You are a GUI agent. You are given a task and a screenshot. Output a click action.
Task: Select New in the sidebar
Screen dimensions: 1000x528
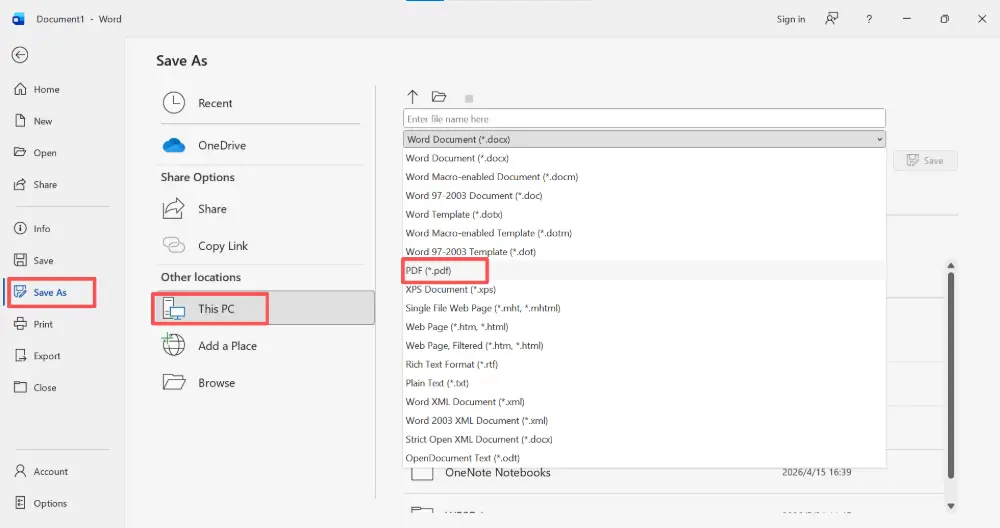(x=34, y=121)
